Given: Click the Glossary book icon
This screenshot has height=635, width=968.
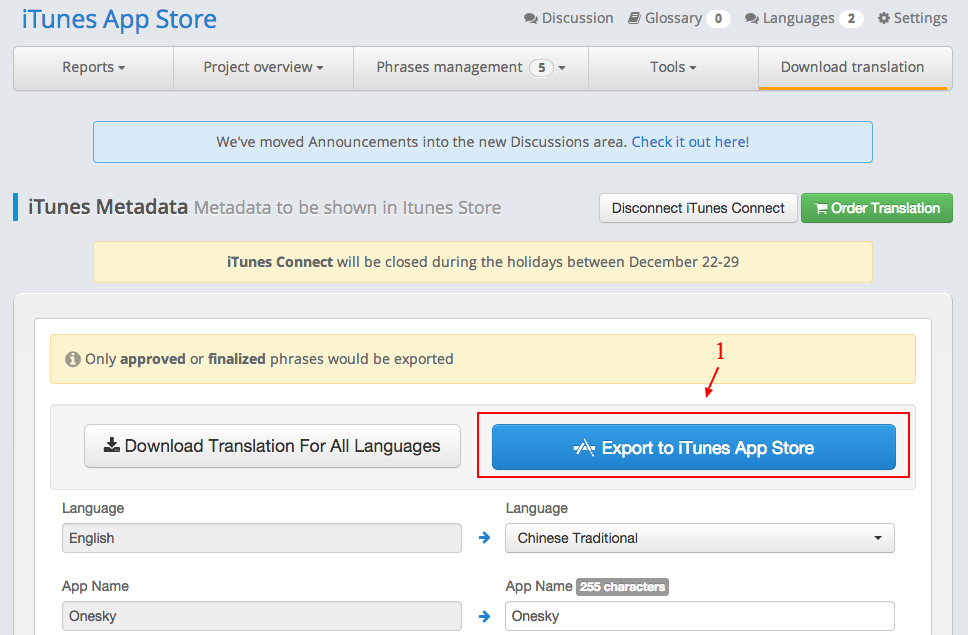Looking at the screenshot, I should coord(634,18).
